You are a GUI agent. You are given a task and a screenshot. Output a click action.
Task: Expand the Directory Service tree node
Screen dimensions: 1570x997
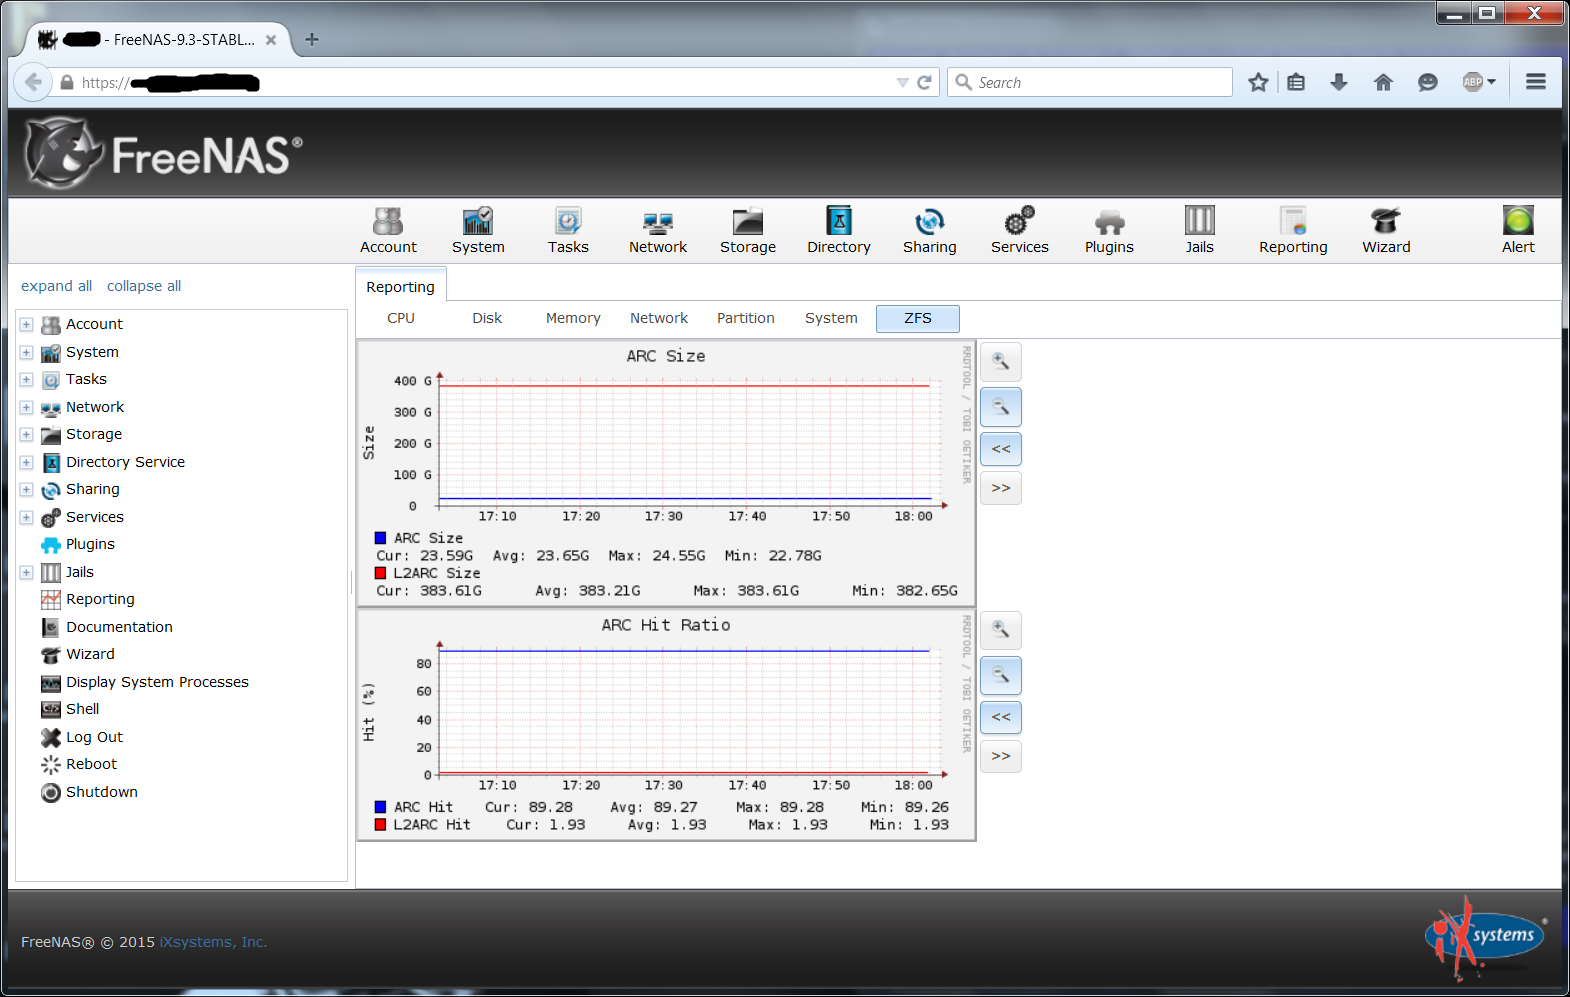[27, 463]
